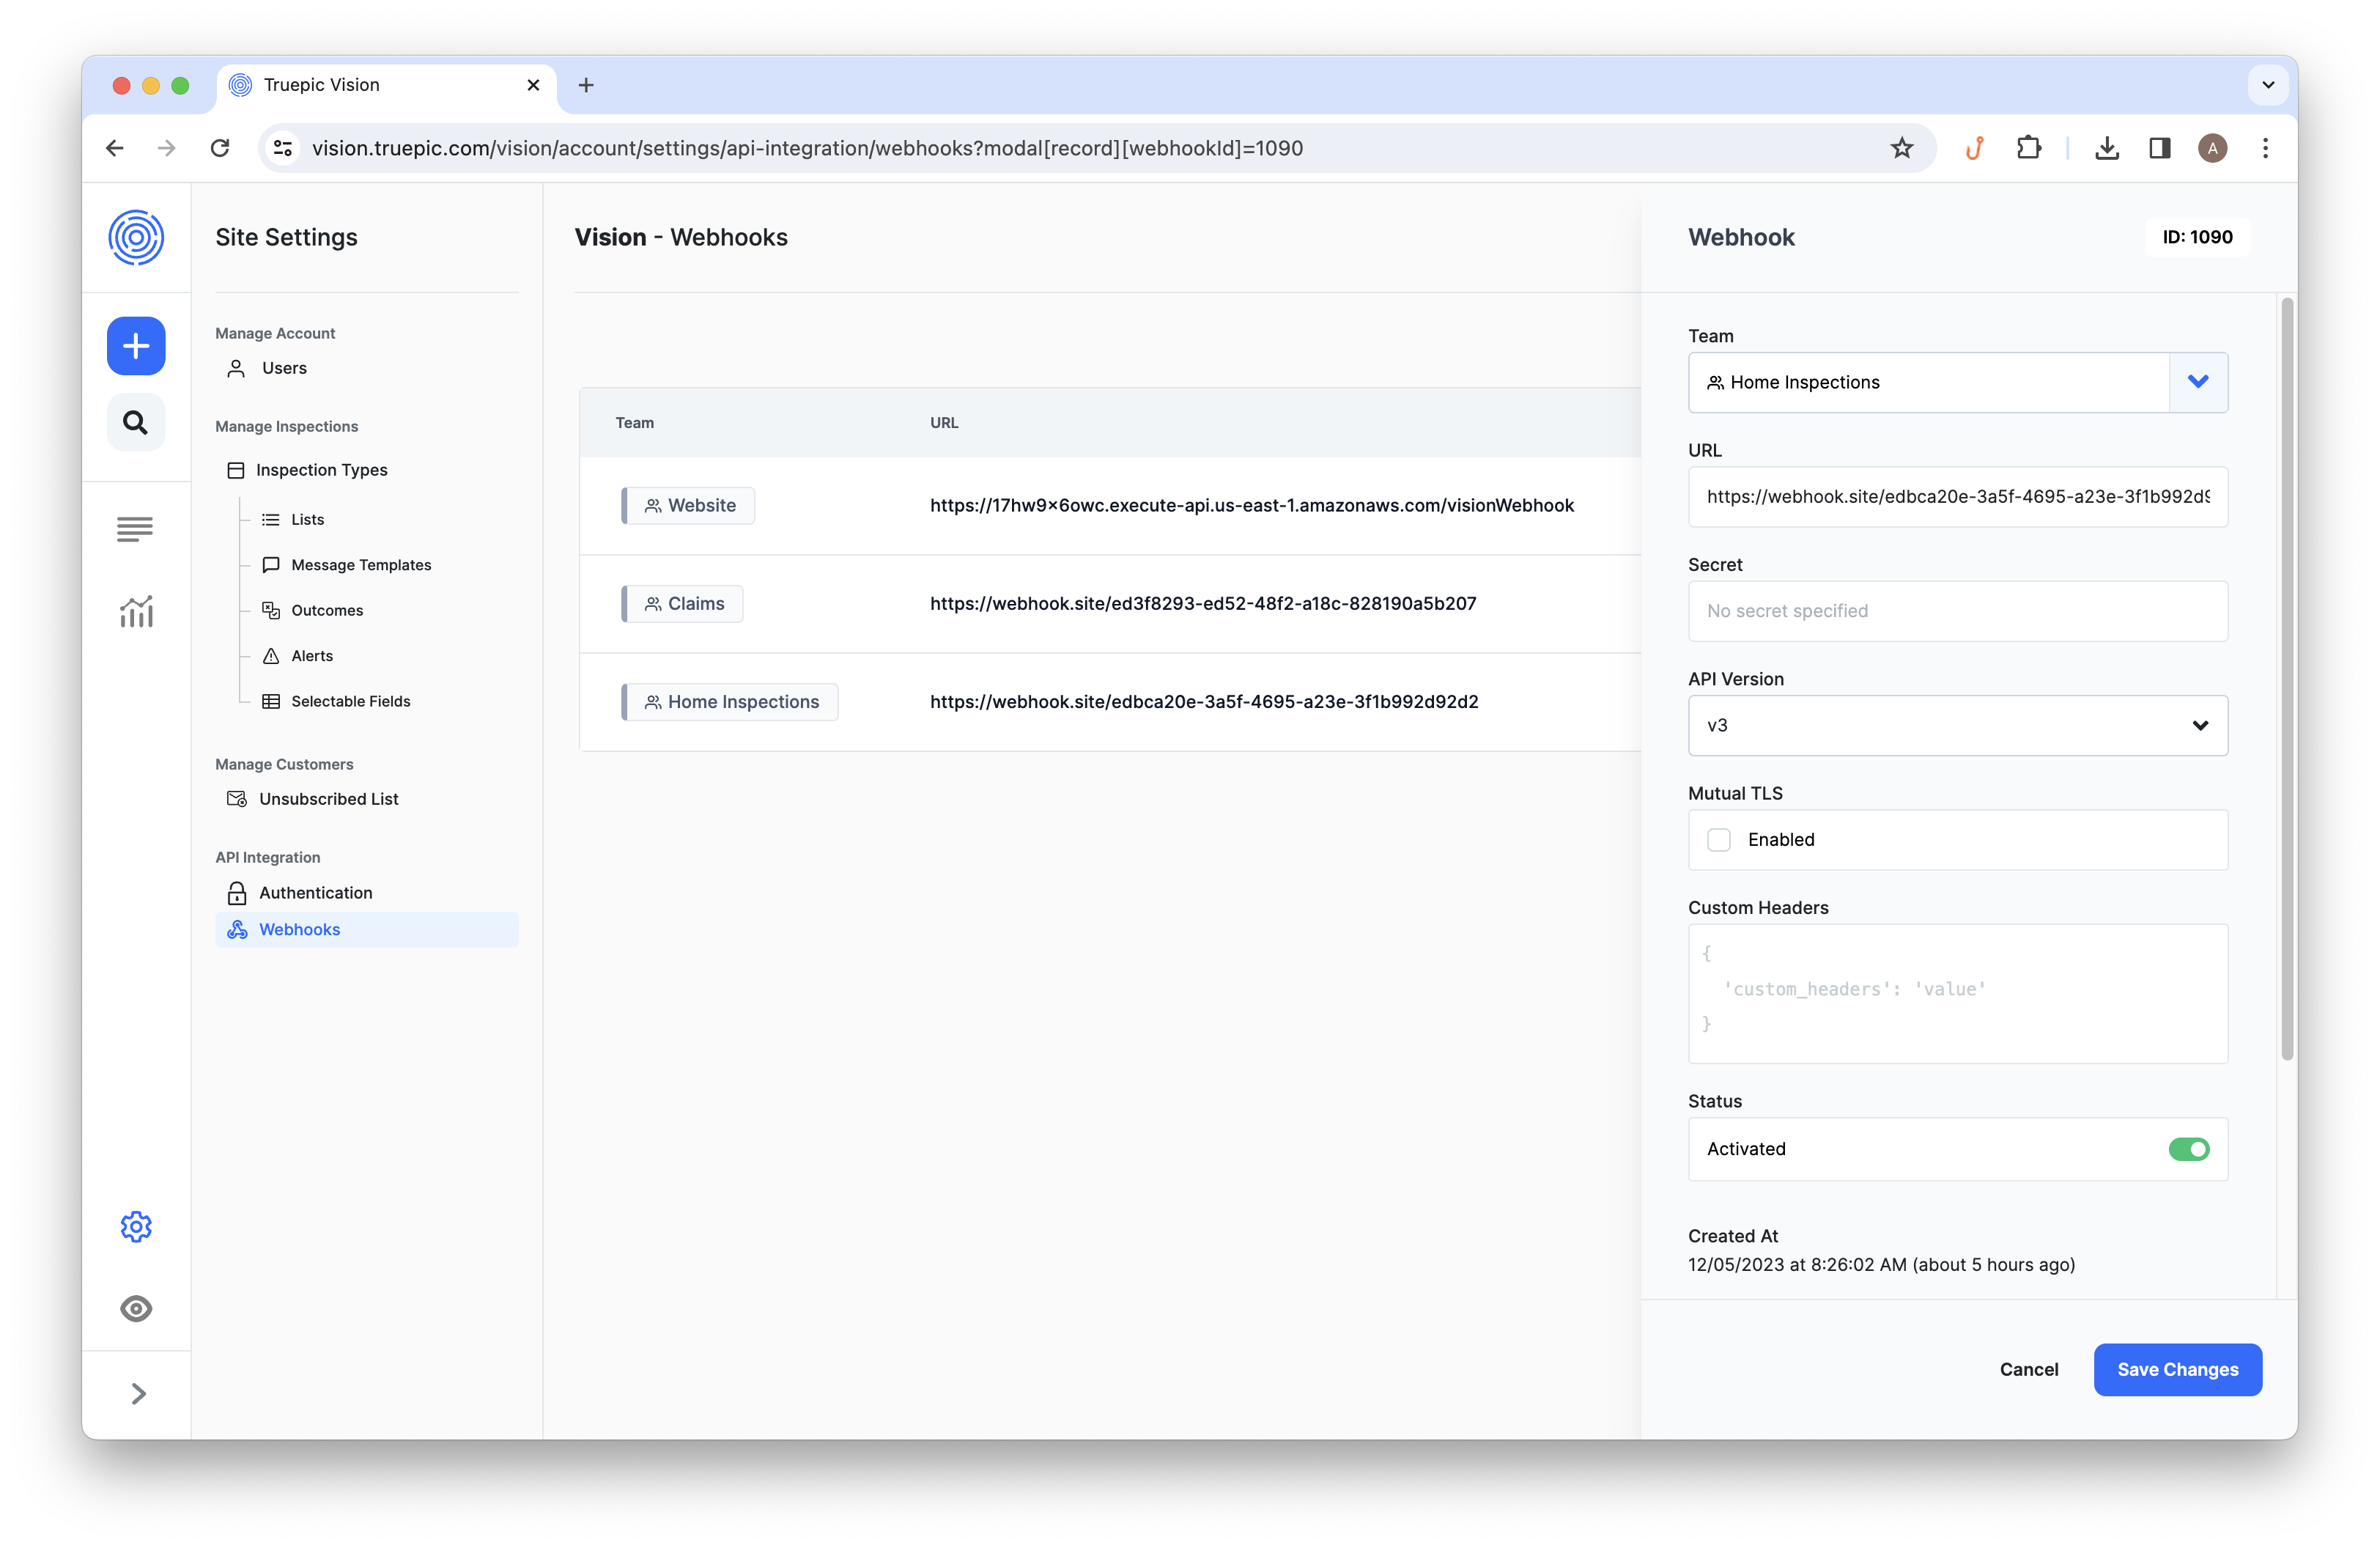Expand the tab search dropdown arrow

tap(2268, 85)
